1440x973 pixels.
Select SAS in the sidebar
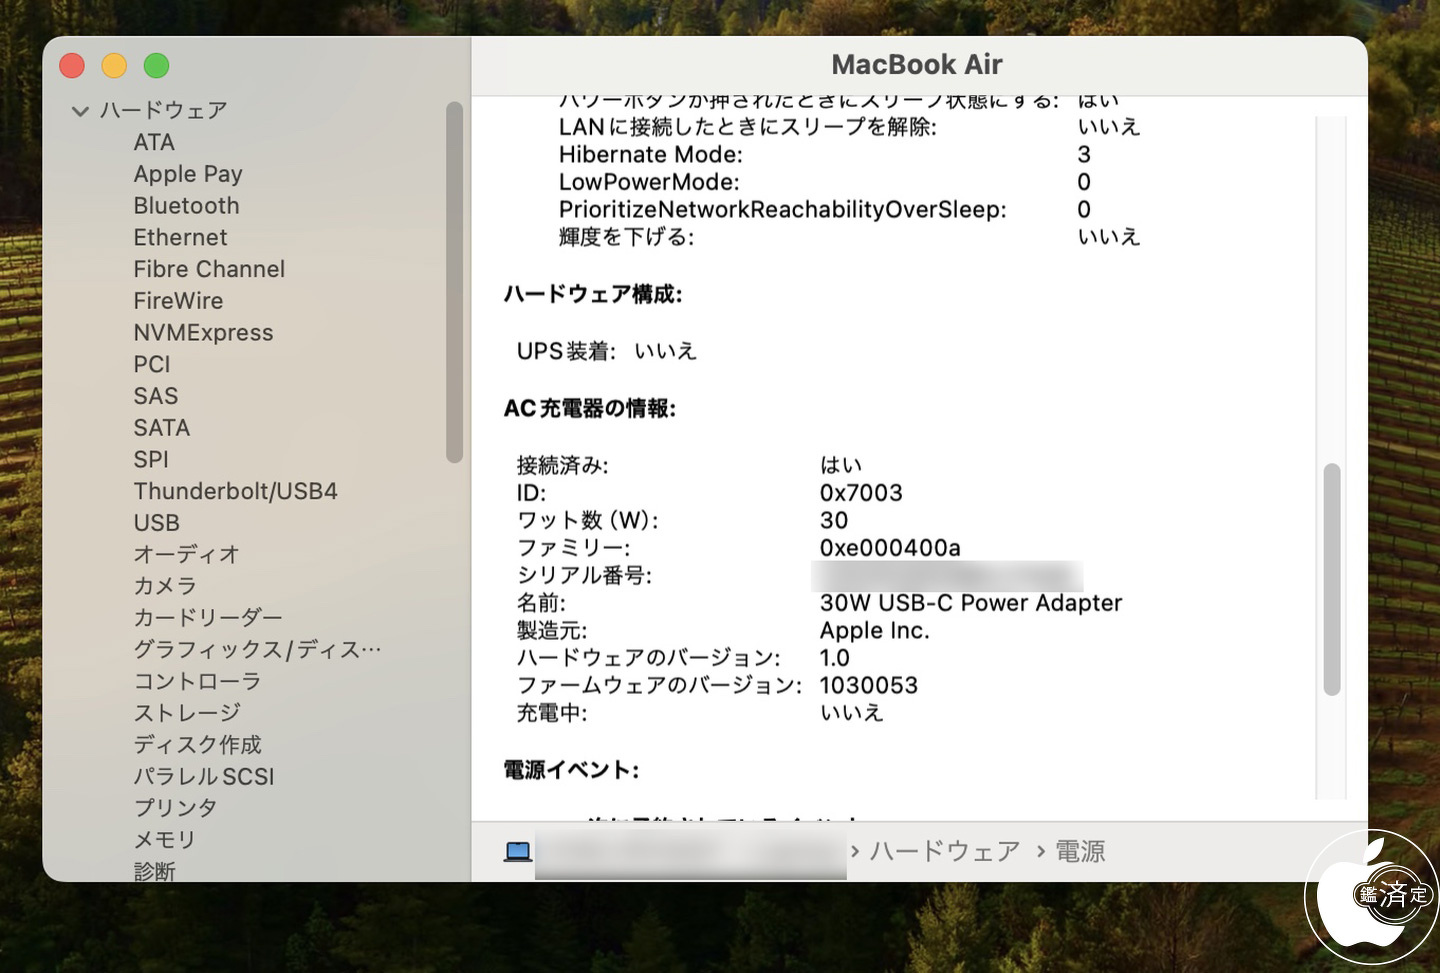coord(156,396)
